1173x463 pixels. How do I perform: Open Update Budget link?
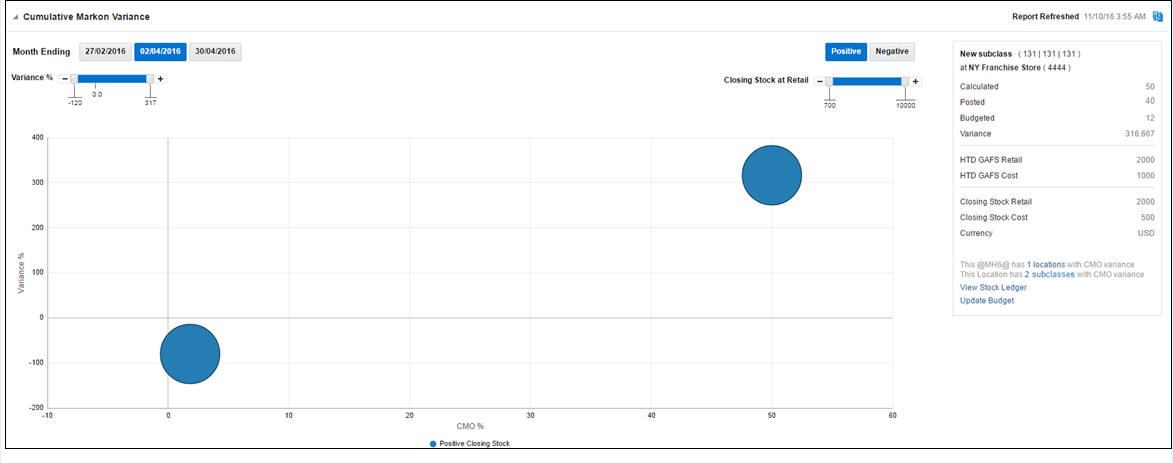pyautogui.click(x=987, y=301)
